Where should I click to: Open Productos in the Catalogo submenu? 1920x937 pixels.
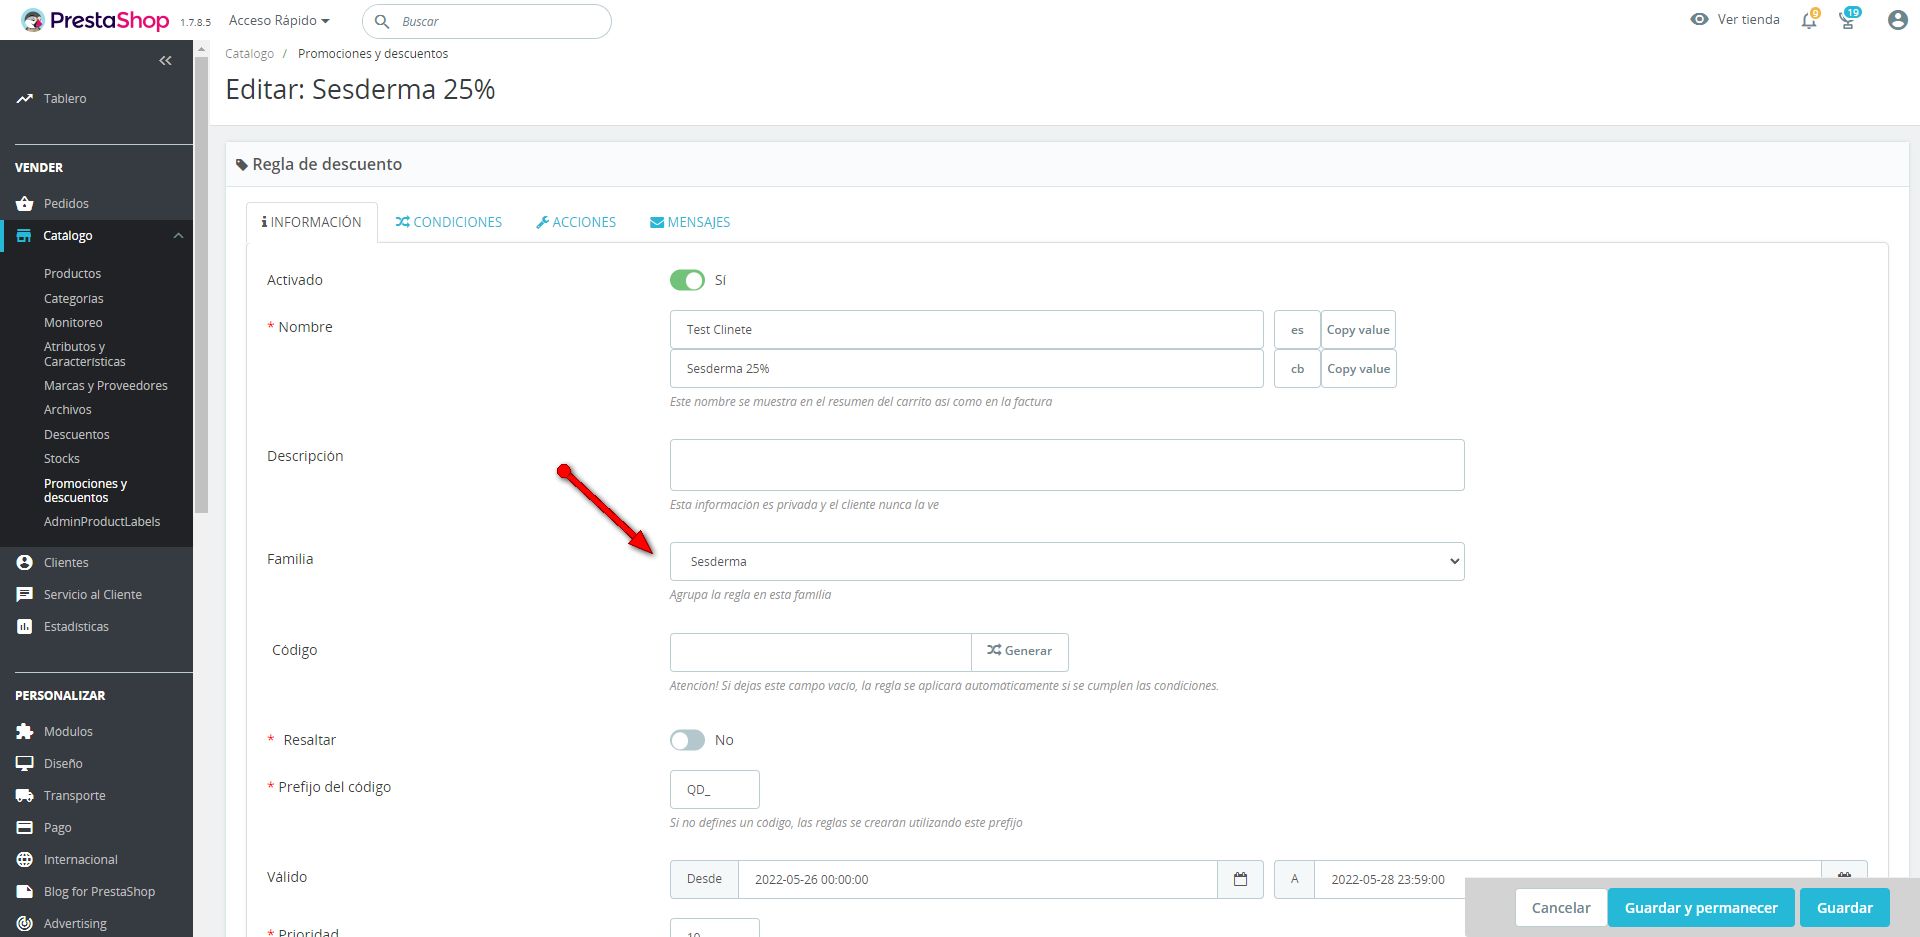(x=72, y=274)
